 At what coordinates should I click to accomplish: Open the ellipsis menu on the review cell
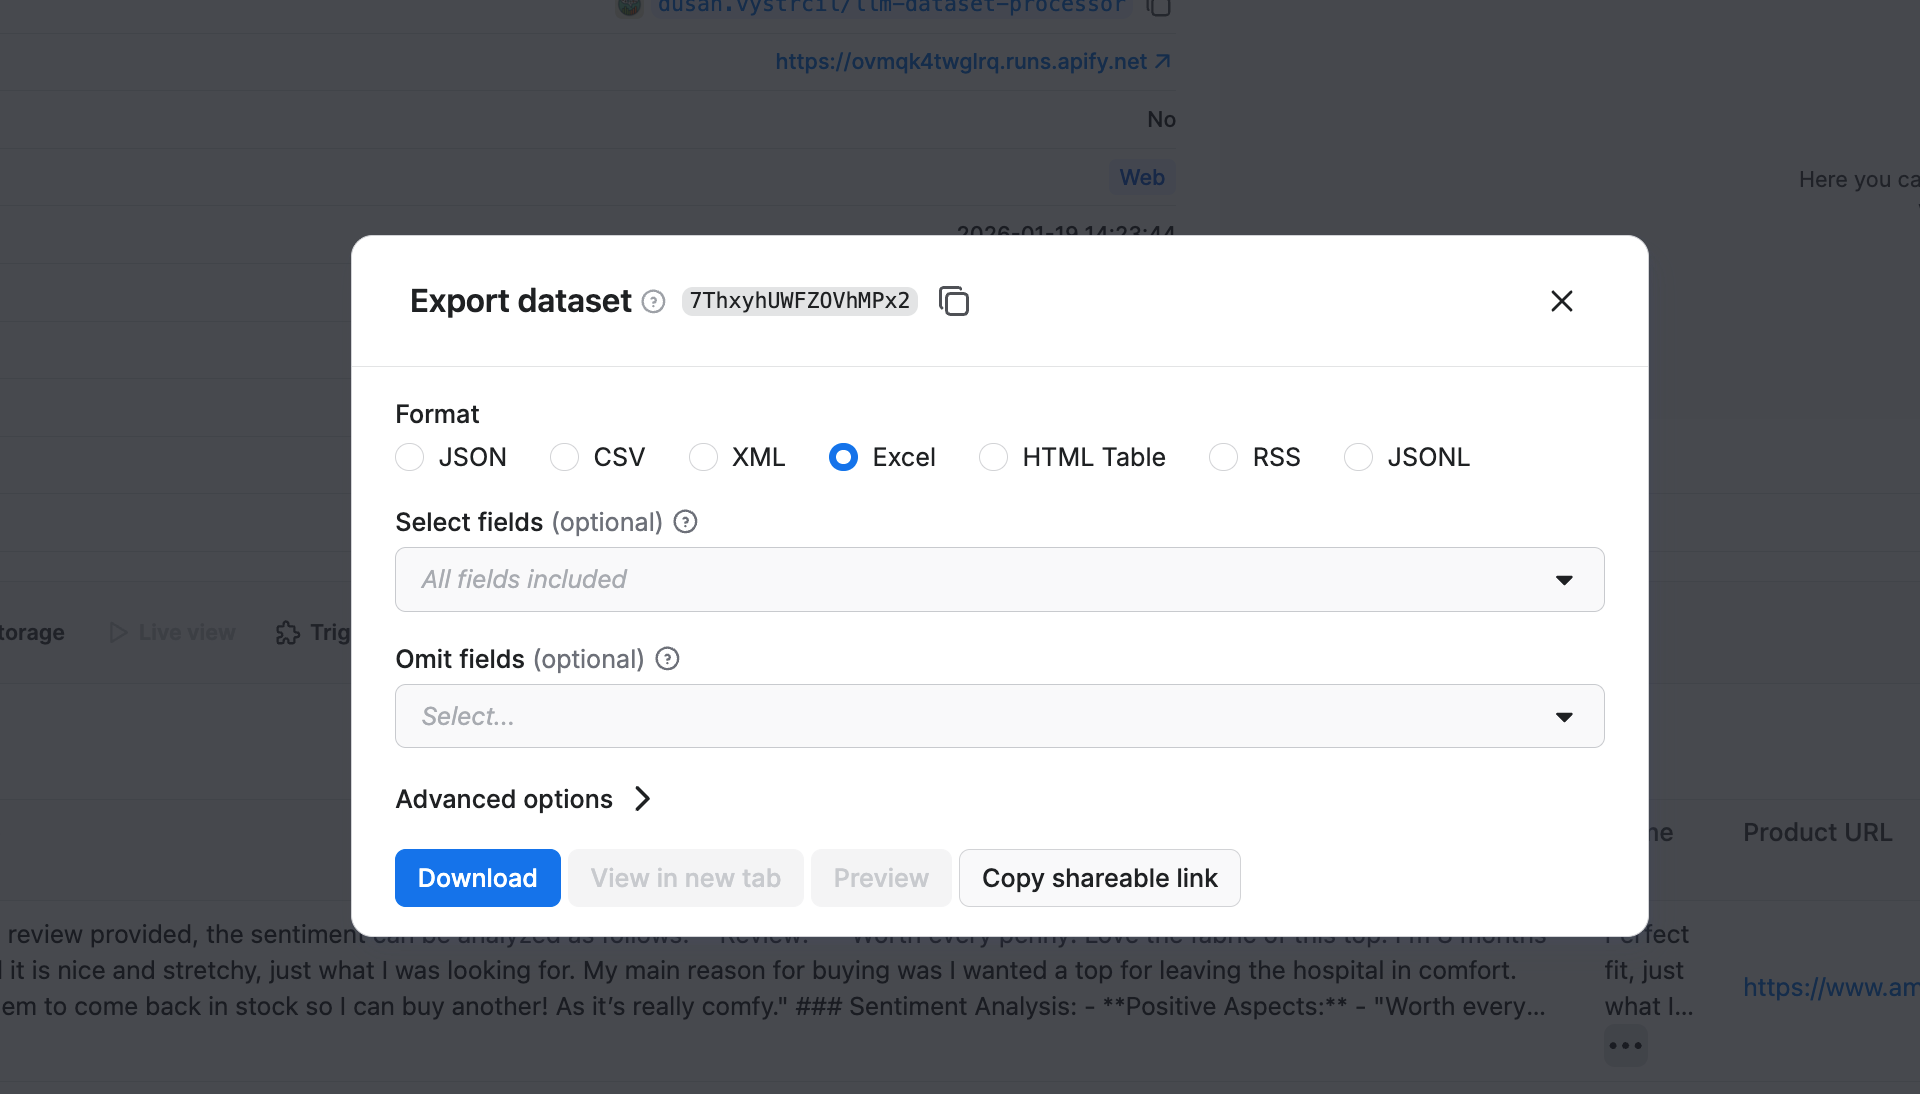[1625, 1046]
